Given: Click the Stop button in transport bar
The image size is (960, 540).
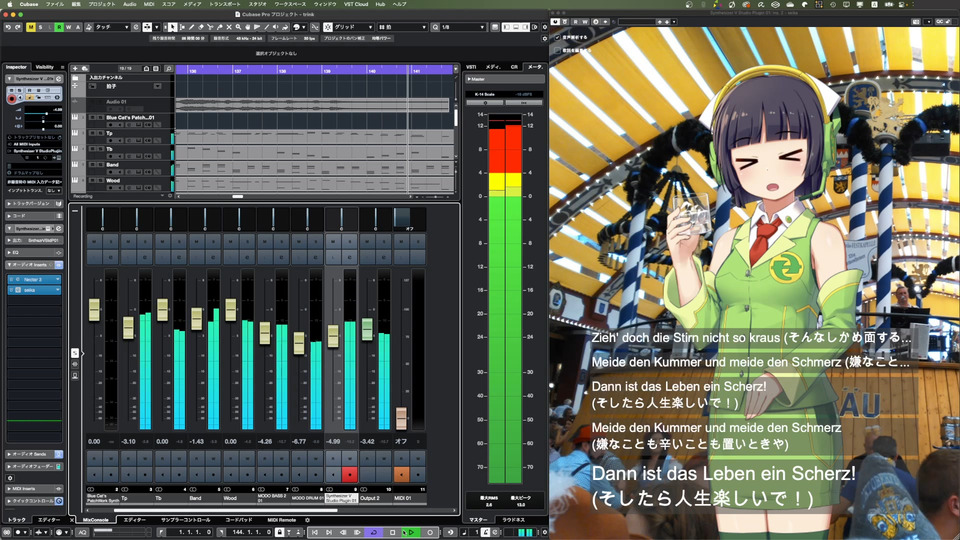Looking at the screenshot, I should [393, 533].
